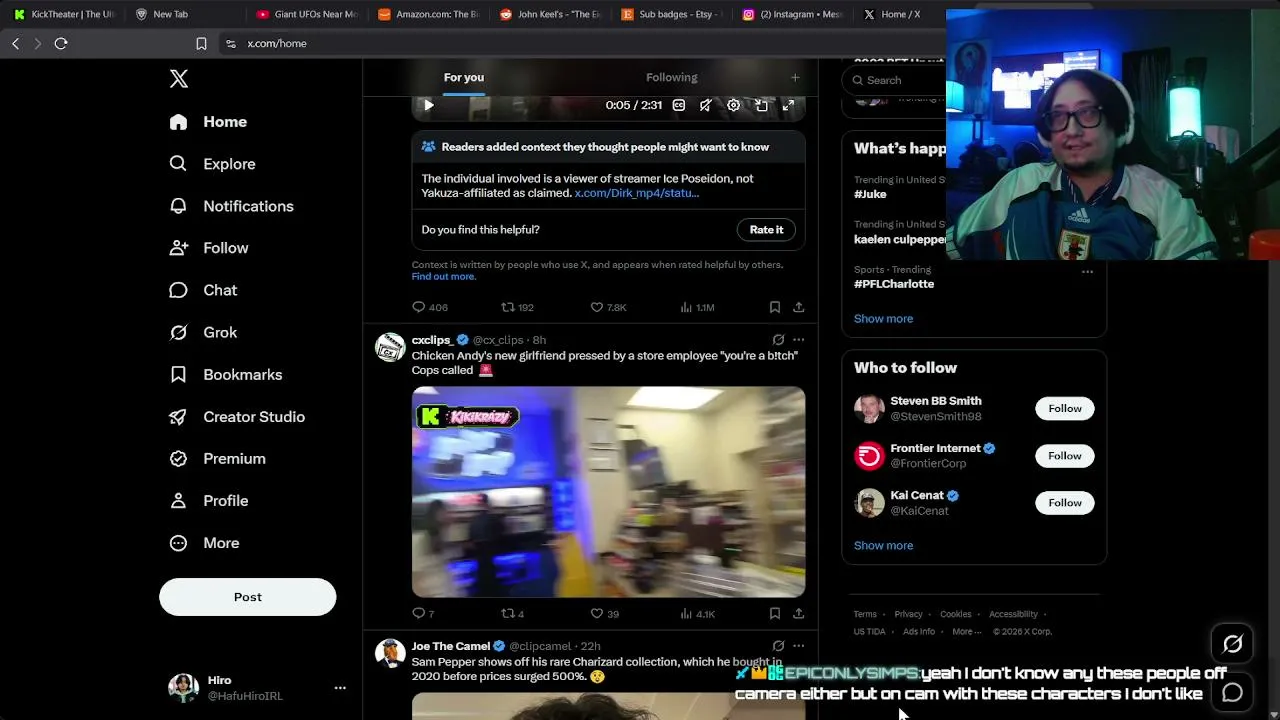Like the post with 7.8K likes
Viewport: 1280px width, 720px height.
tap(597, 307)
